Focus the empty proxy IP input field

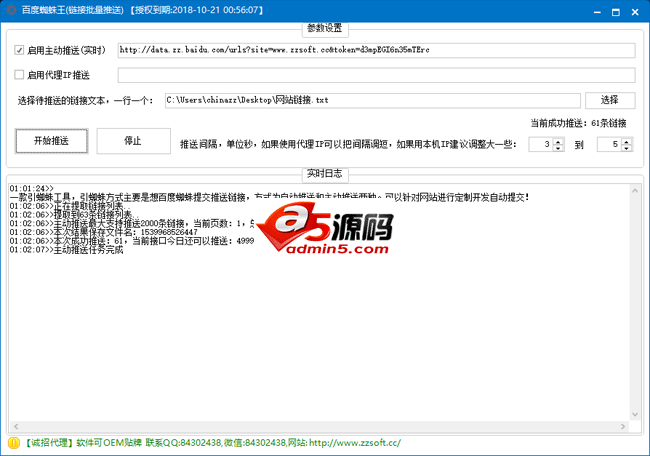pos(376,75)
